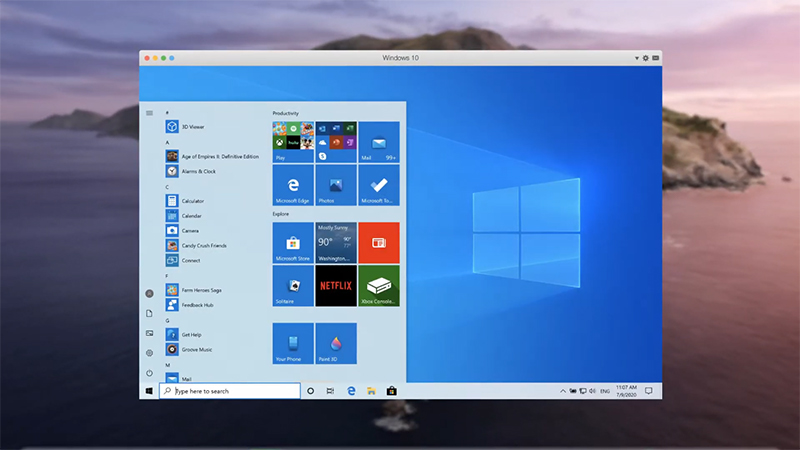Image resolution: width=800 pixels, height=450 pixels.
Task: Switch the ENG input language
Action: point(605,391)
